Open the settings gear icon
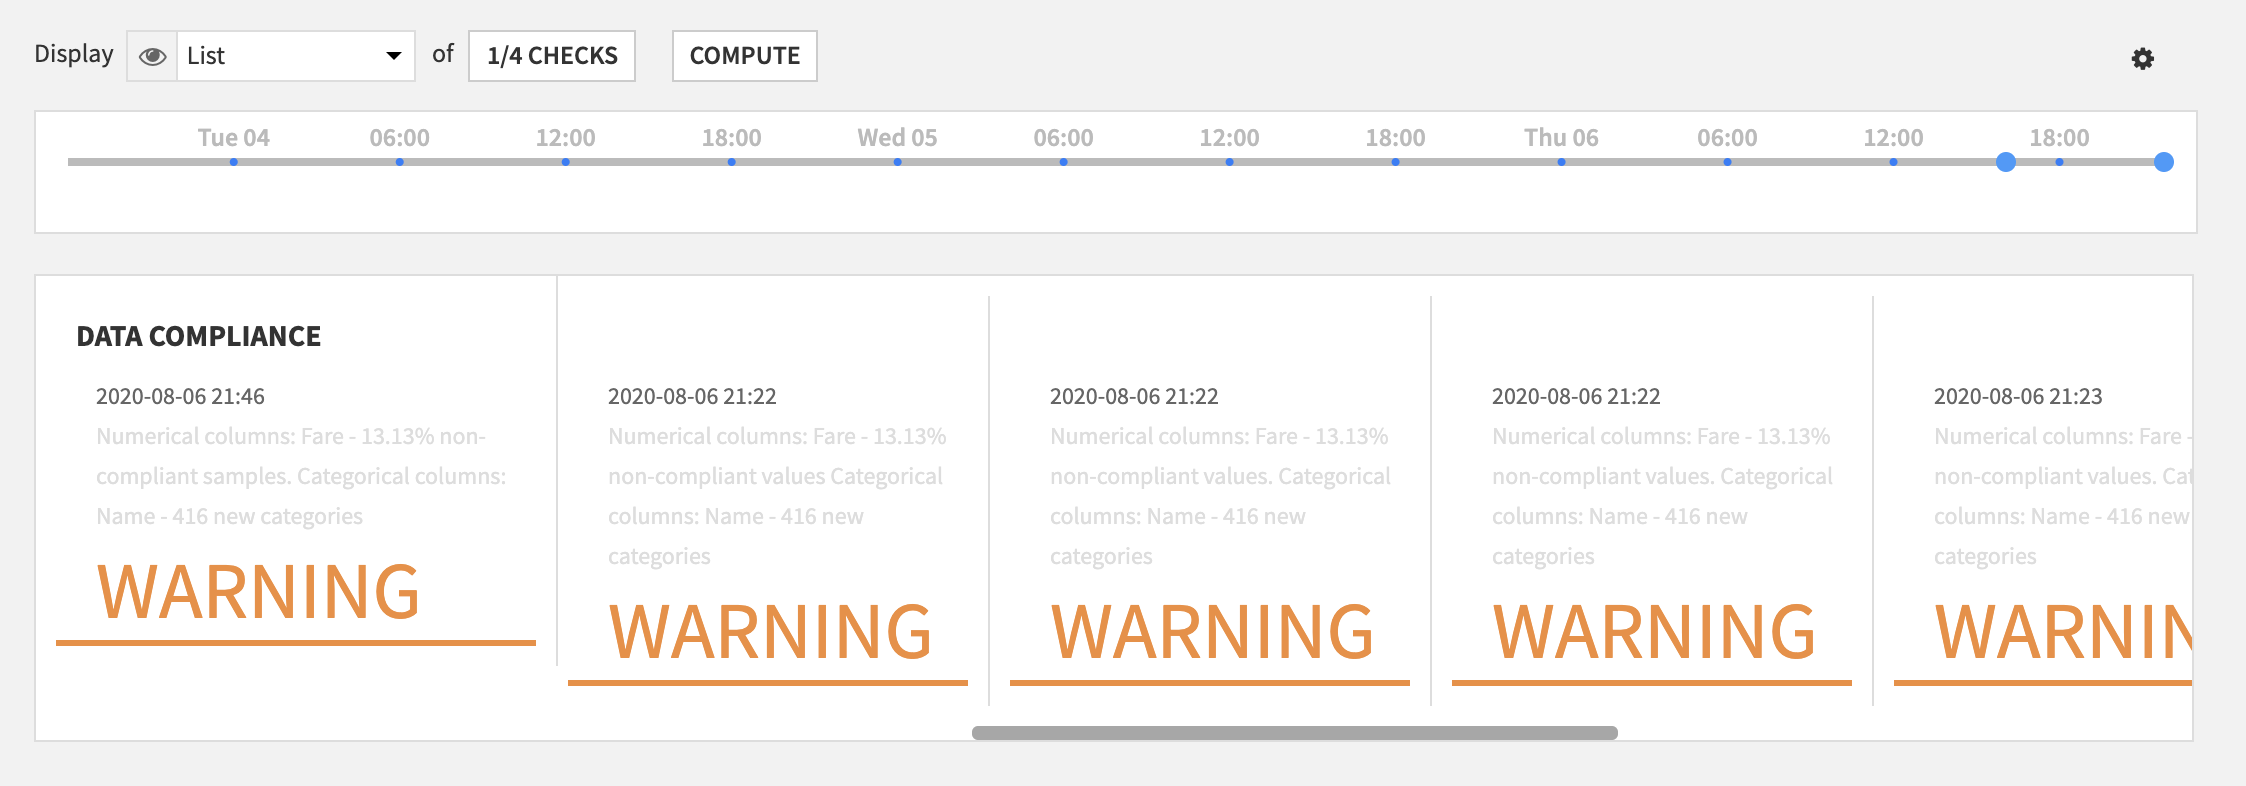The width and height of the screenshot is (2246, 786). 2142,59
